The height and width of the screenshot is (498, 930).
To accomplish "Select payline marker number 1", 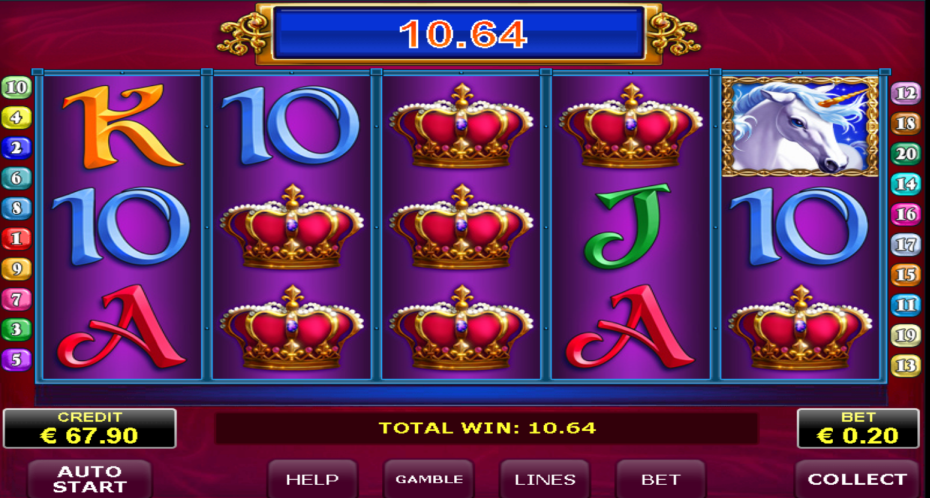I will (17, 239).
